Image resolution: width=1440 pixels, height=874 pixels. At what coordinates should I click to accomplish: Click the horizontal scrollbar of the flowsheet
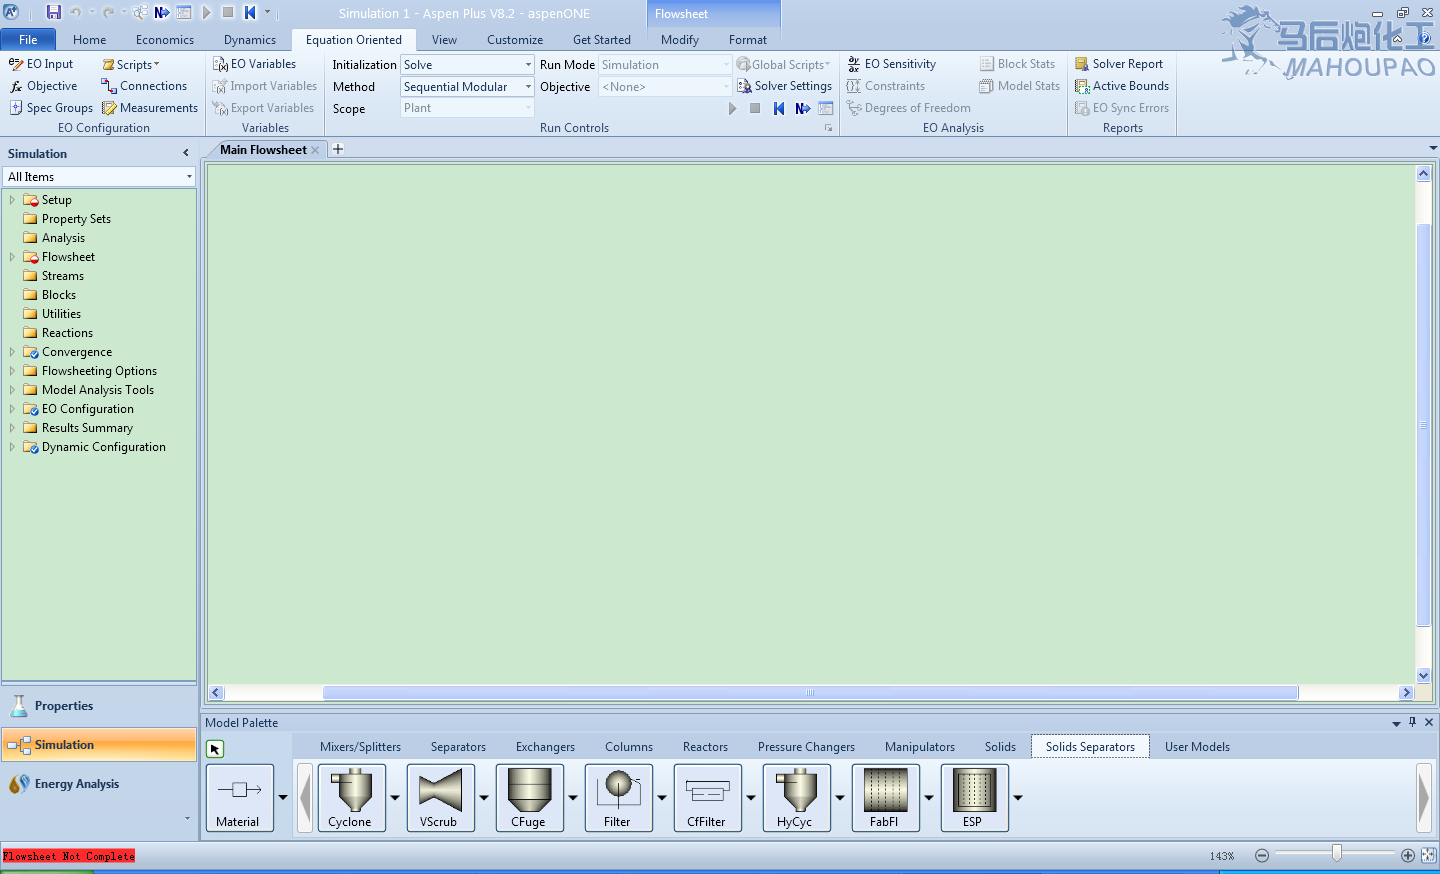810,692
